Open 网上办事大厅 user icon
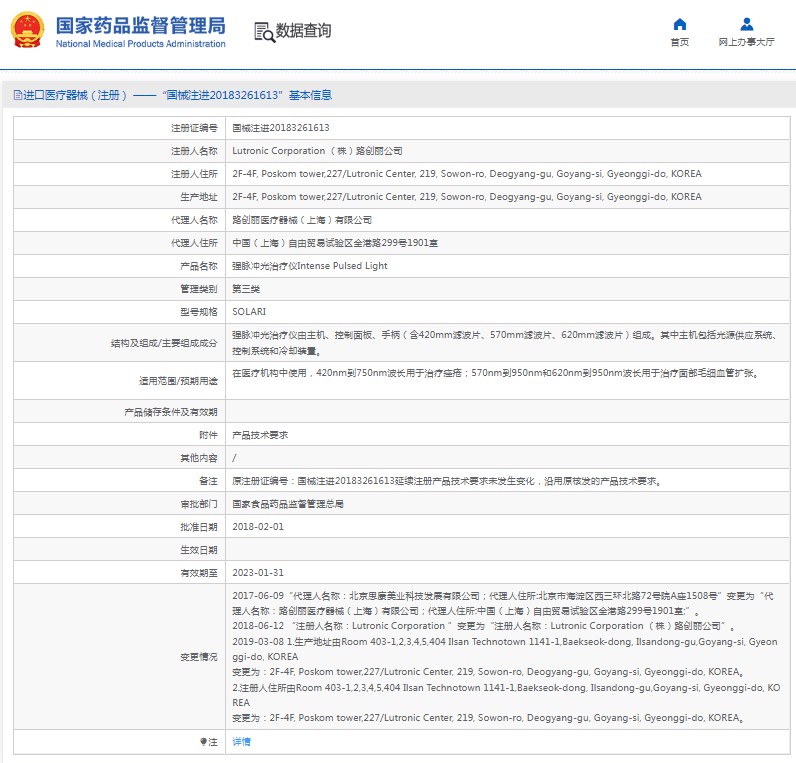Screen dimensions: 796x763 [x=746, y=24]
